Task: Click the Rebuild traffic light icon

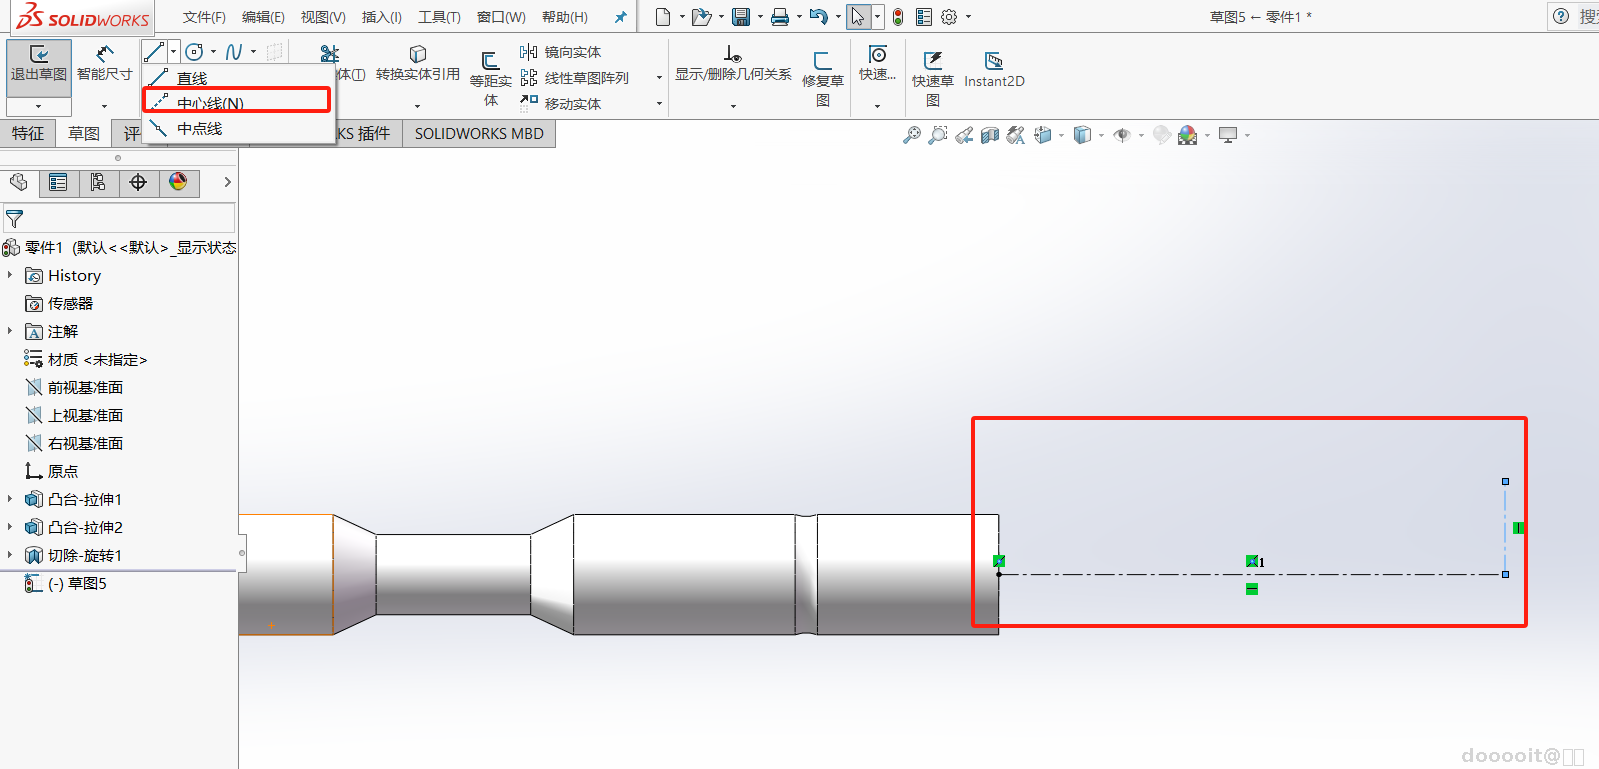Action: [x=898, y=17]
